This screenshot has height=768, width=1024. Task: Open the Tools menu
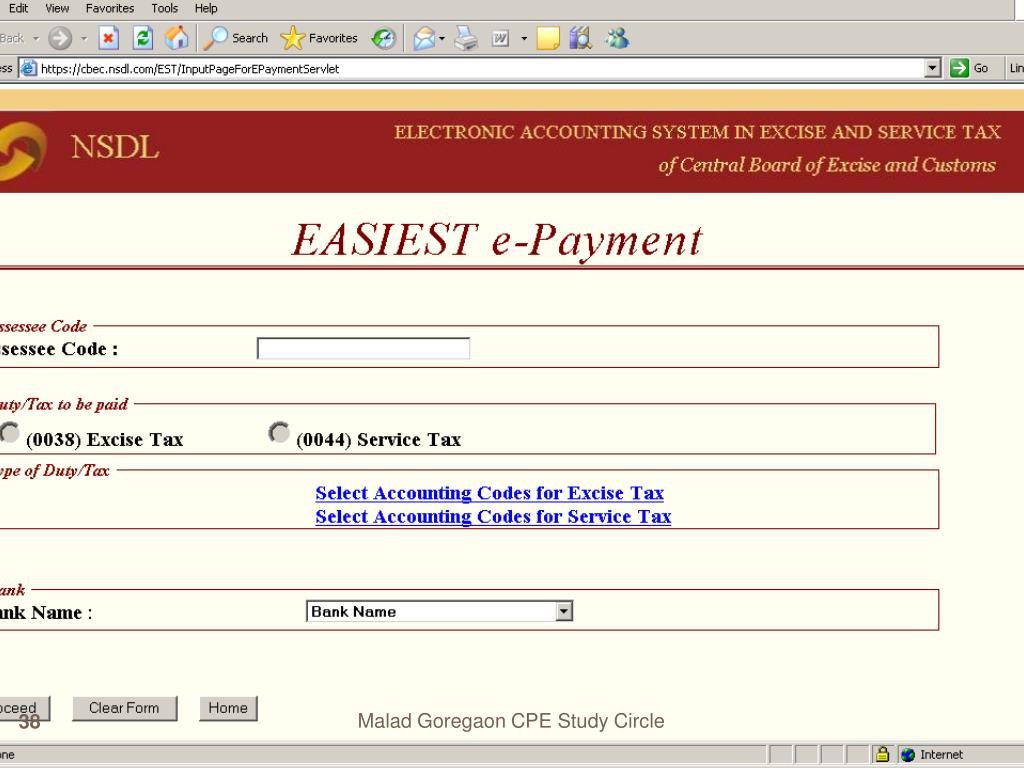(165, 8)
